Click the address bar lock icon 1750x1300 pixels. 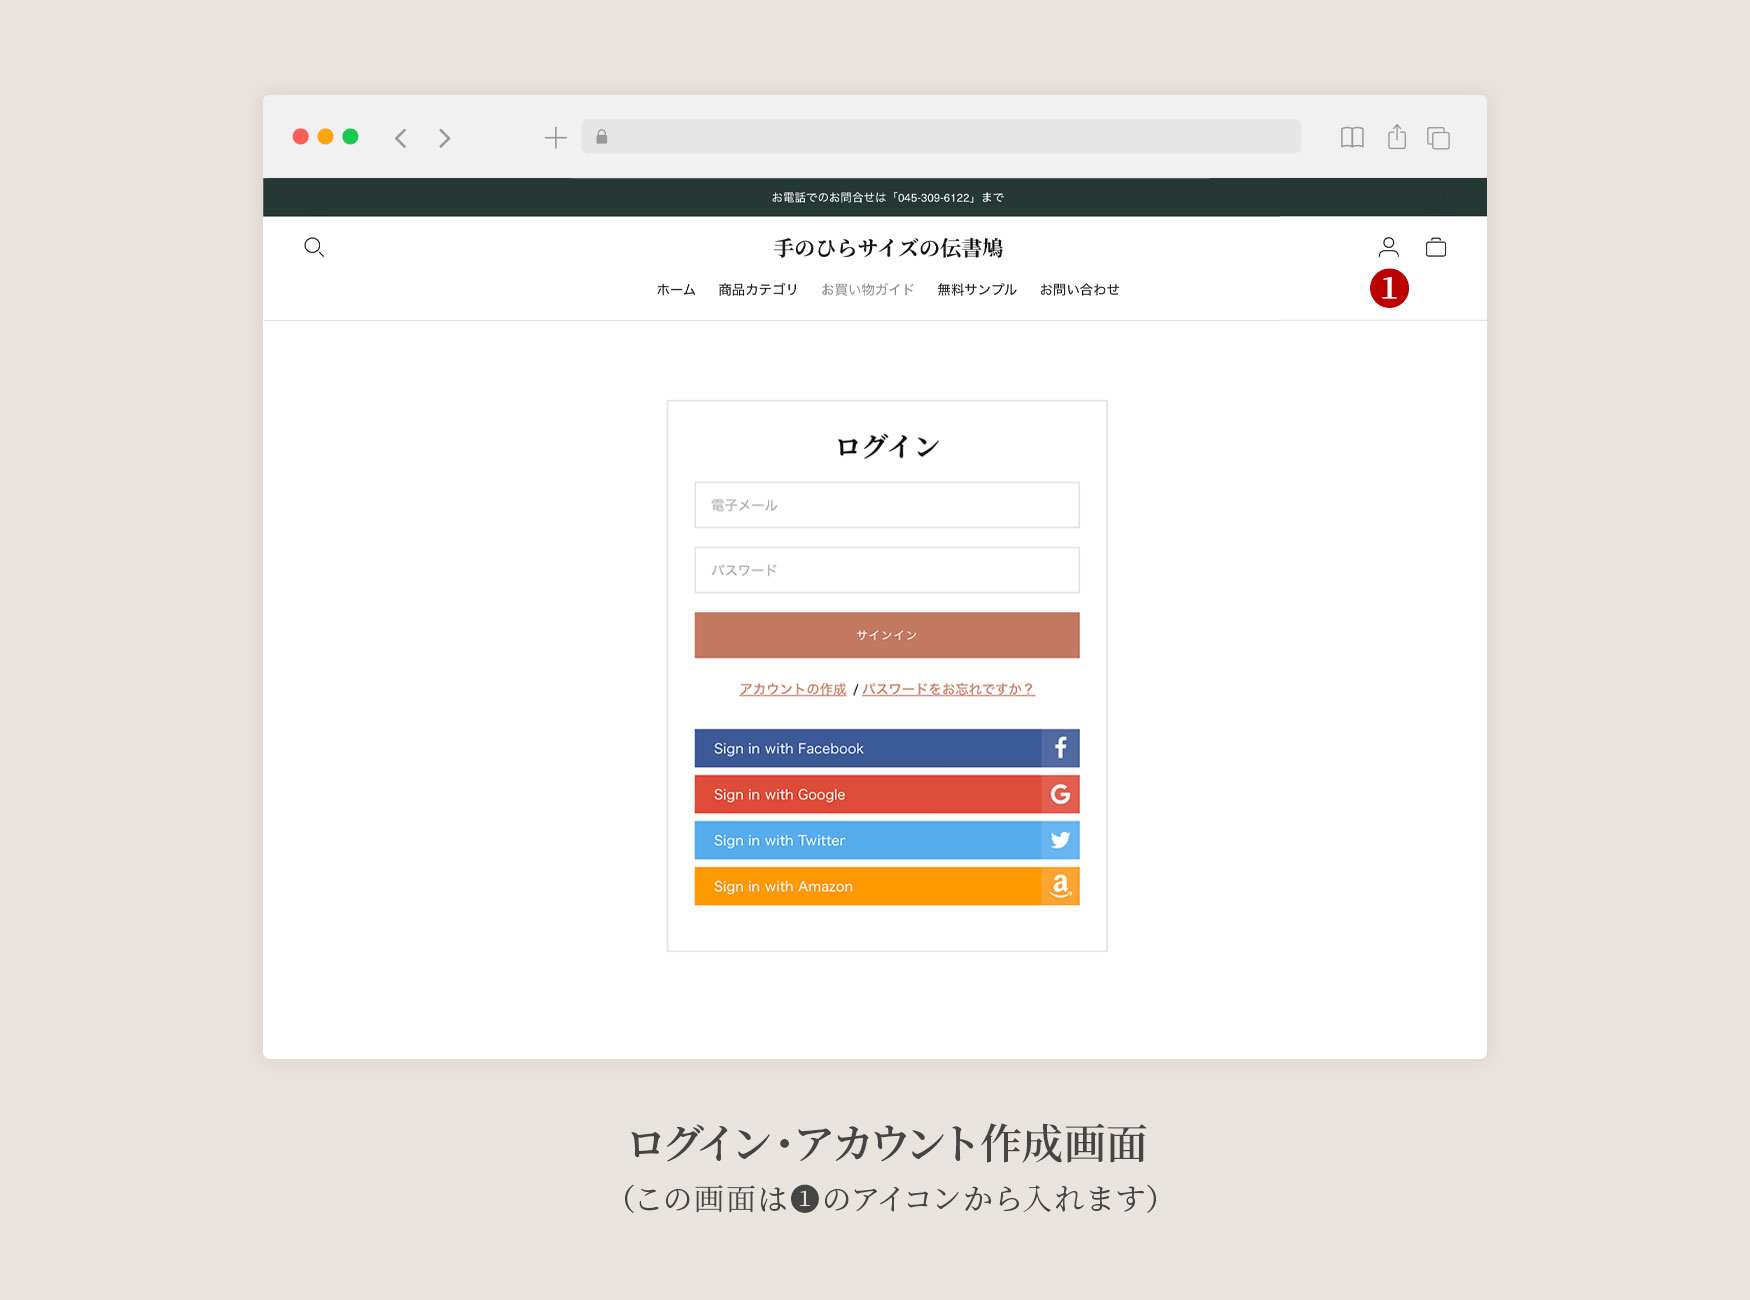tap(602, 137)
